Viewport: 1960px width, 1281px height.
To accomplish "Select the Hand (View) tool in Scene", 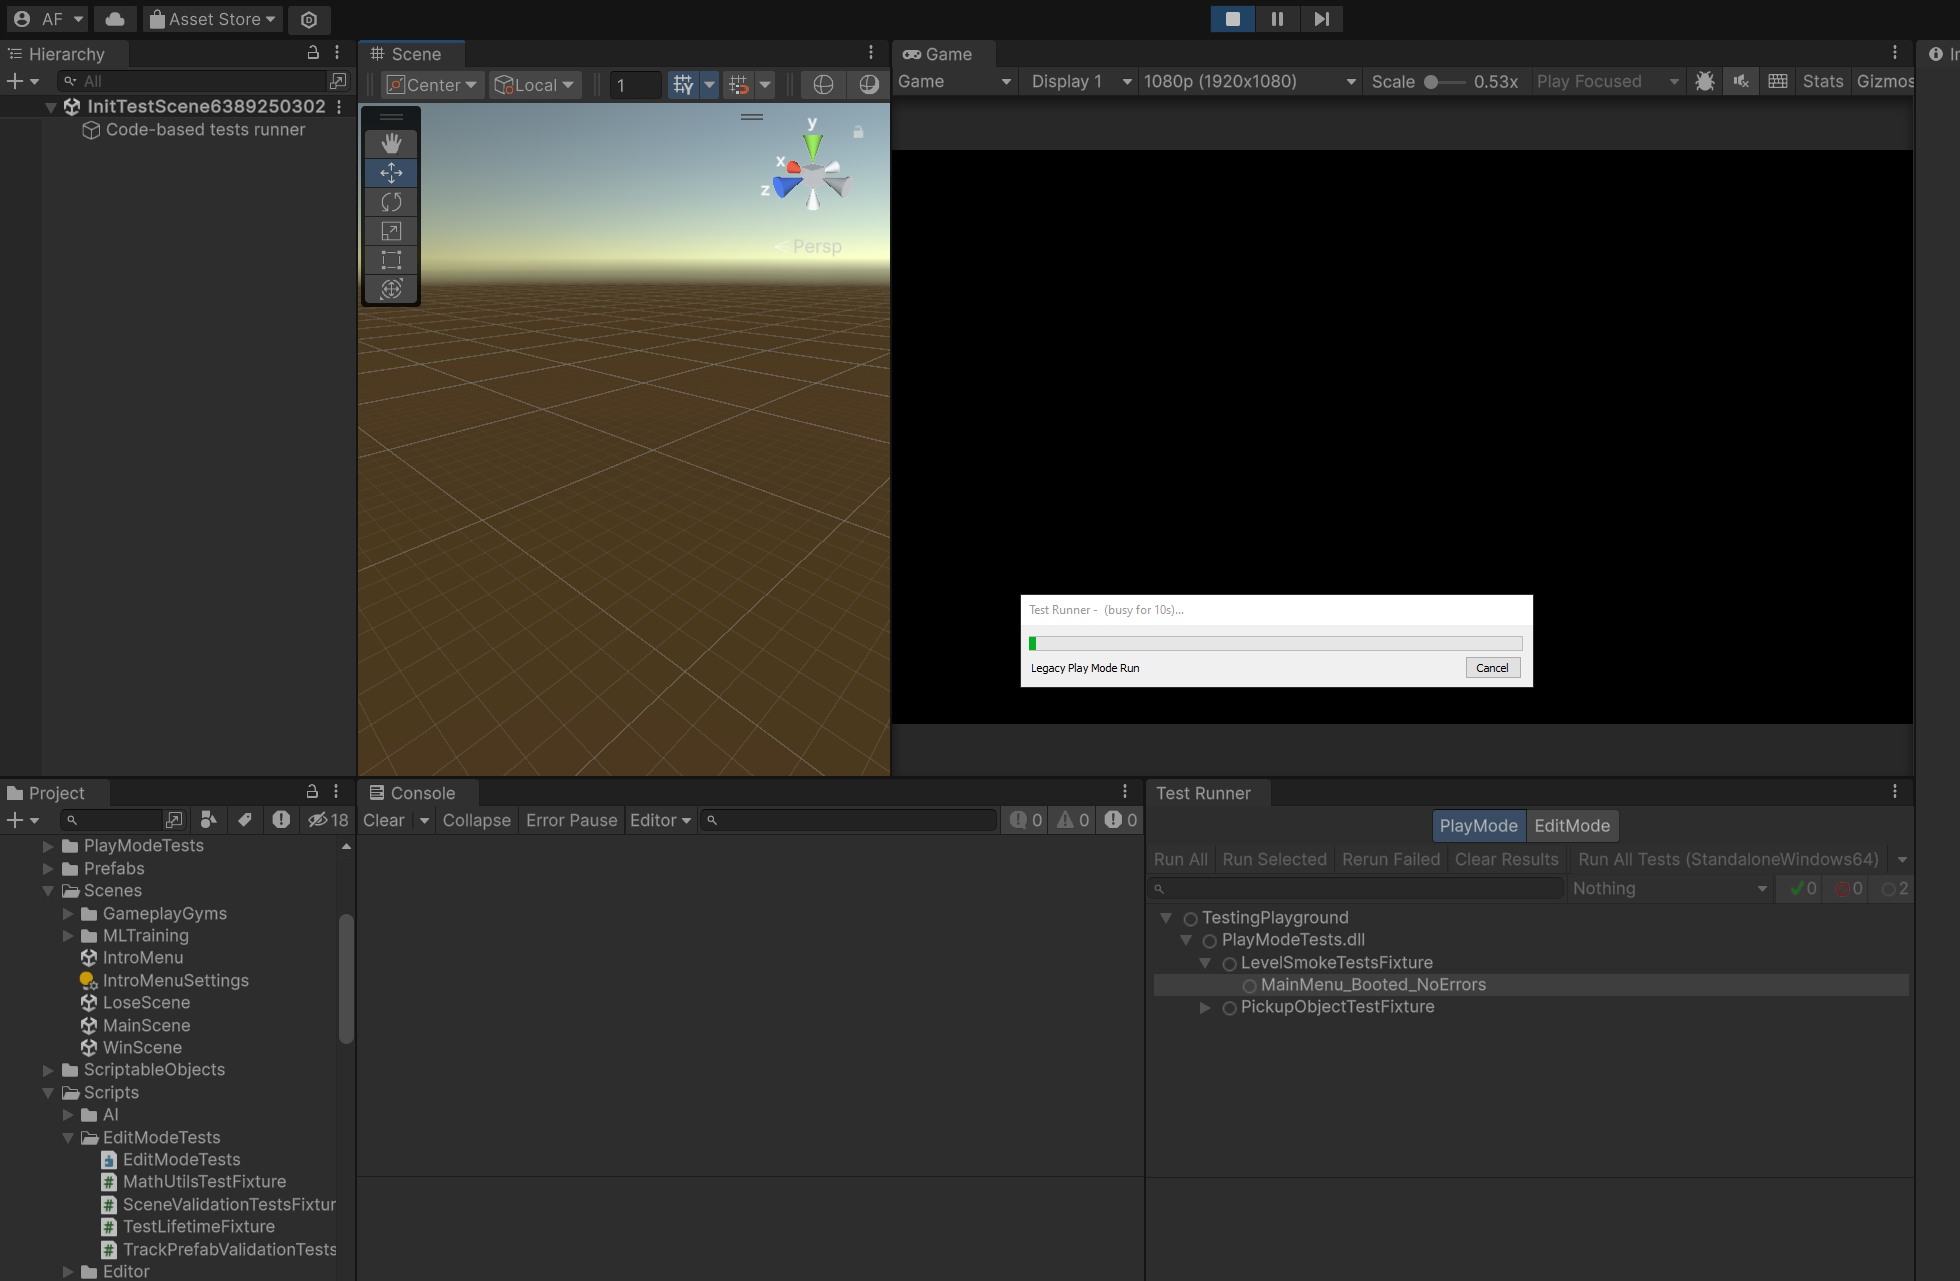I will pos(391,144).
